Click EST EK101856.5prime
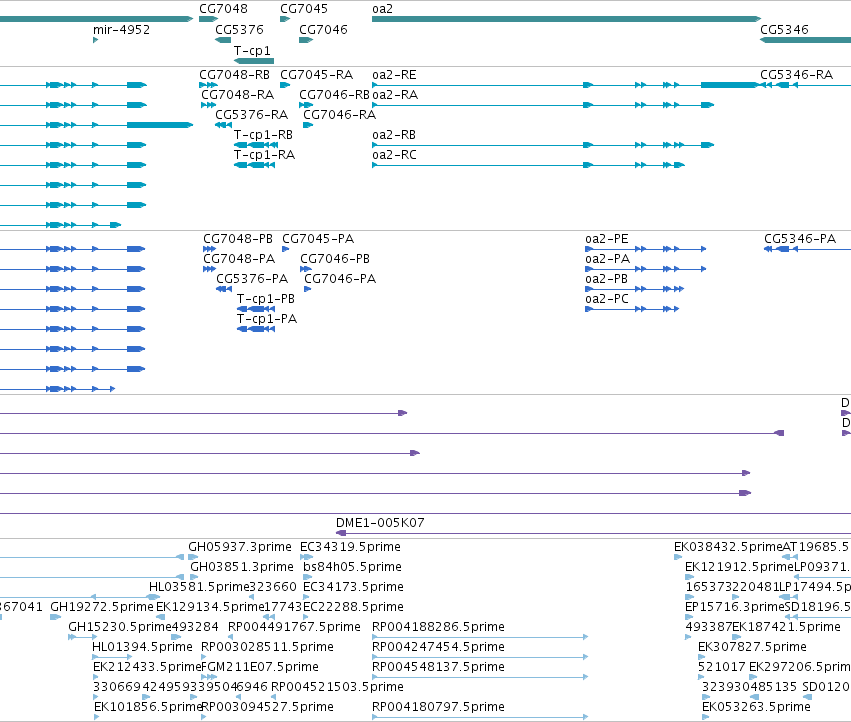 pyautogui.click(x=148, y=706)
